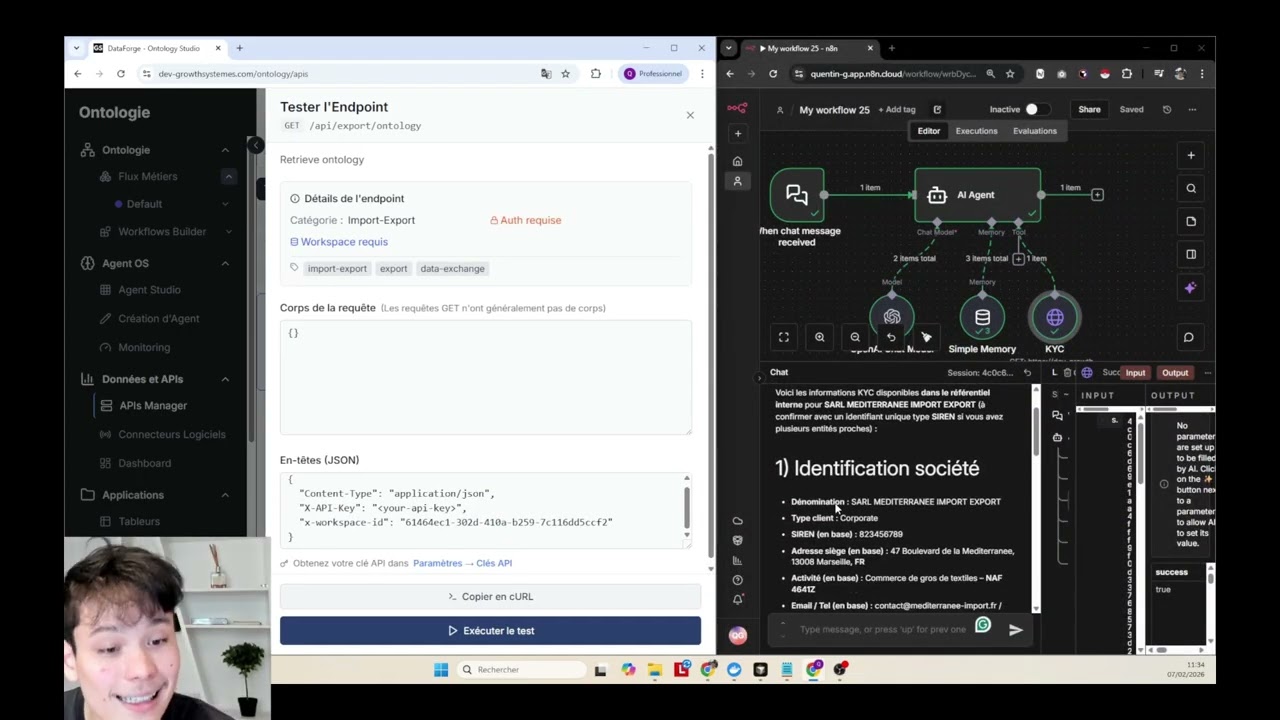This screenshot has width=1280, height=720.
Task: Add a sticky note on the canvas
Action: click(x=1190, y=221)
